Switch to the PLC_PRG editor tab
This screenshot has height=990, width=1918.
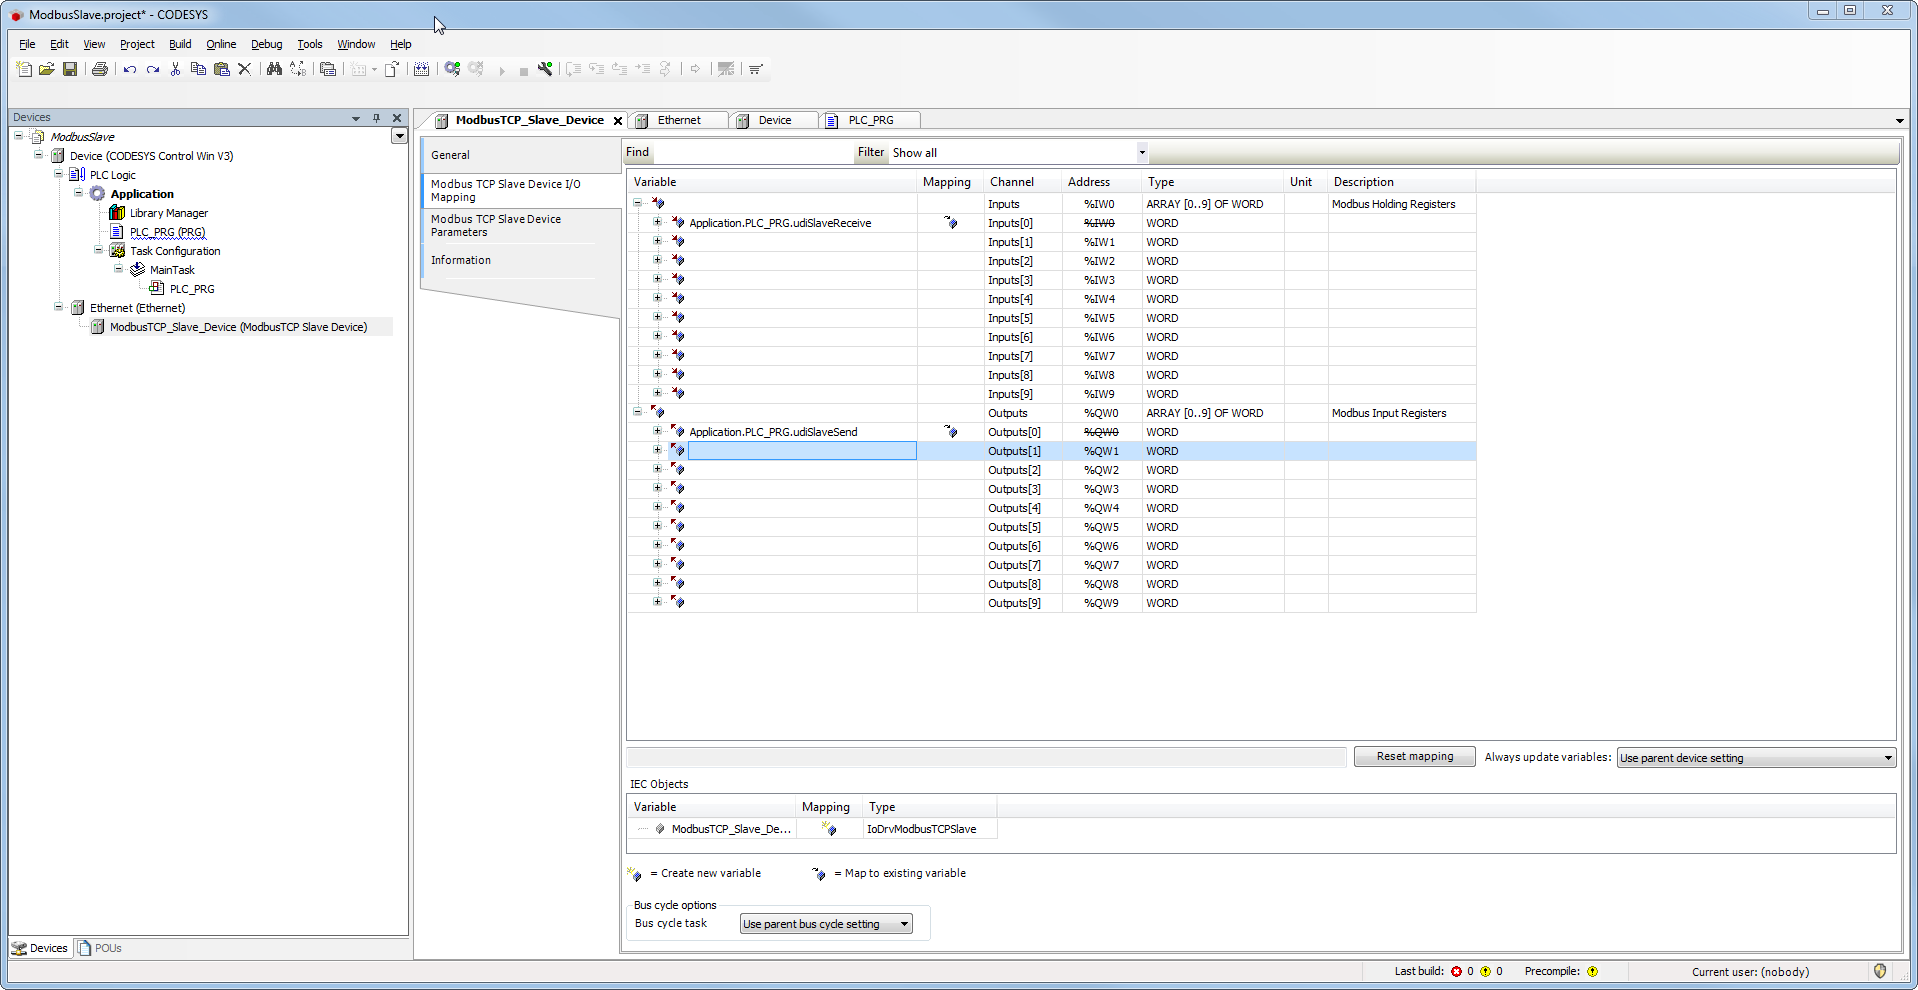tap(870, 120)
